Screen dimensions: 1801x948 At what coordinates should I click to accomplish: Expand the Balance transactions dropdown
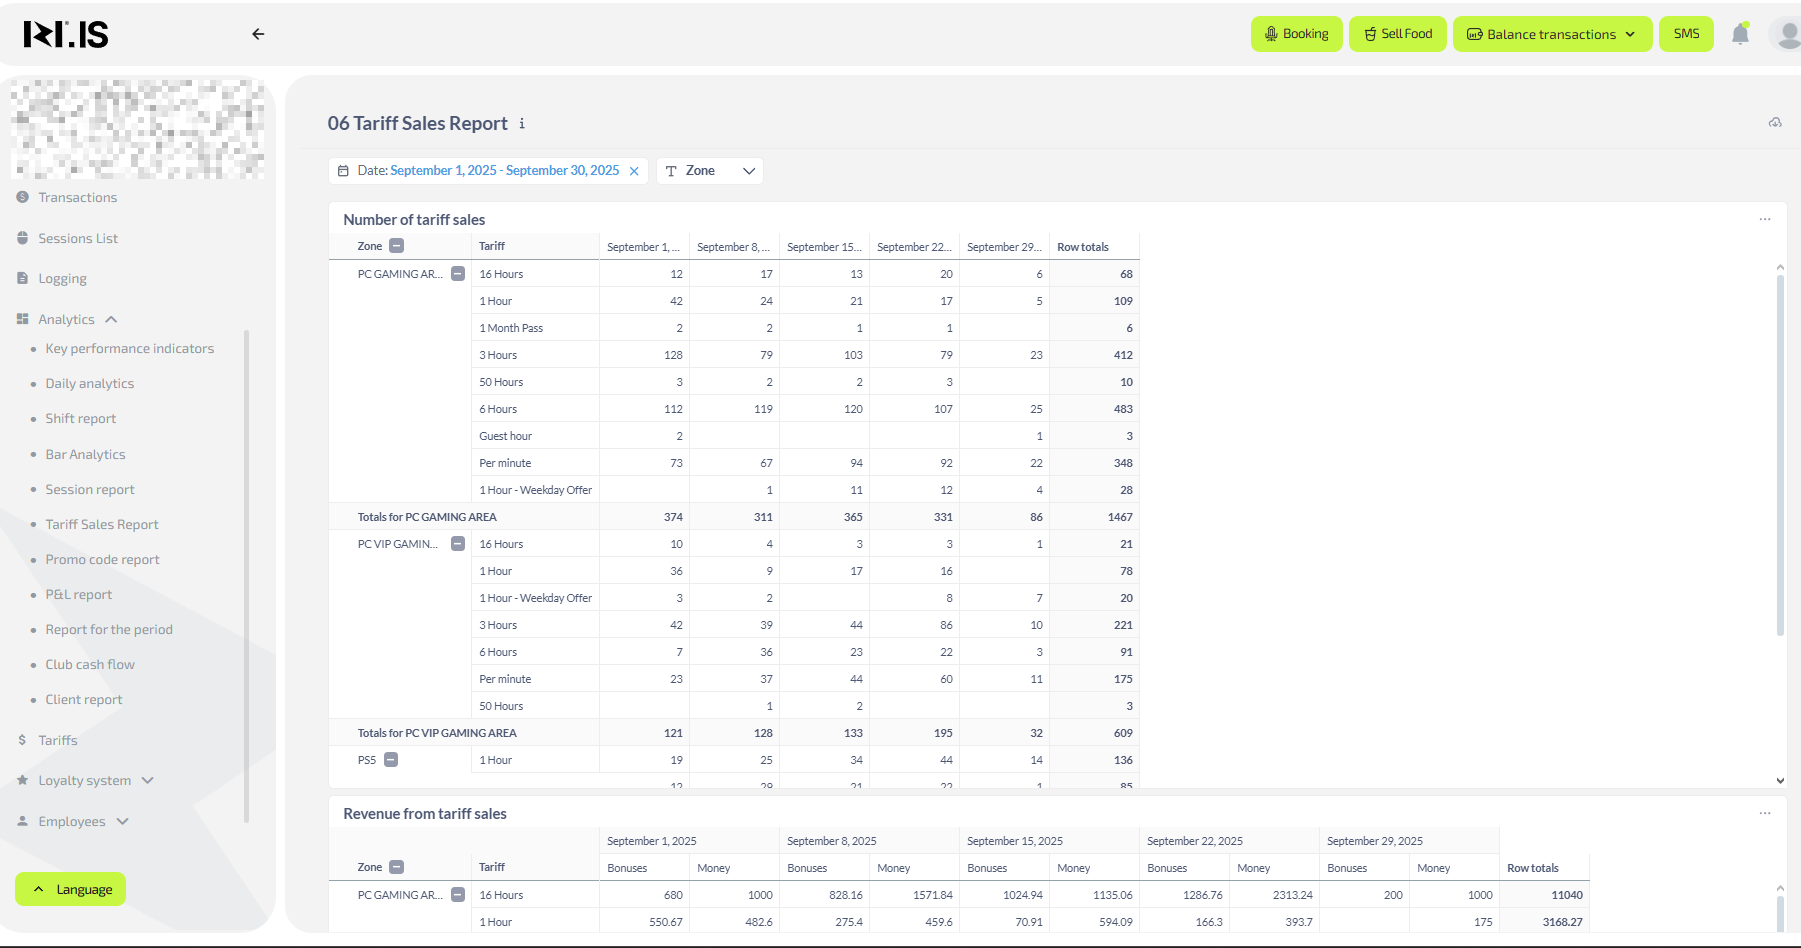point(1552,34)
